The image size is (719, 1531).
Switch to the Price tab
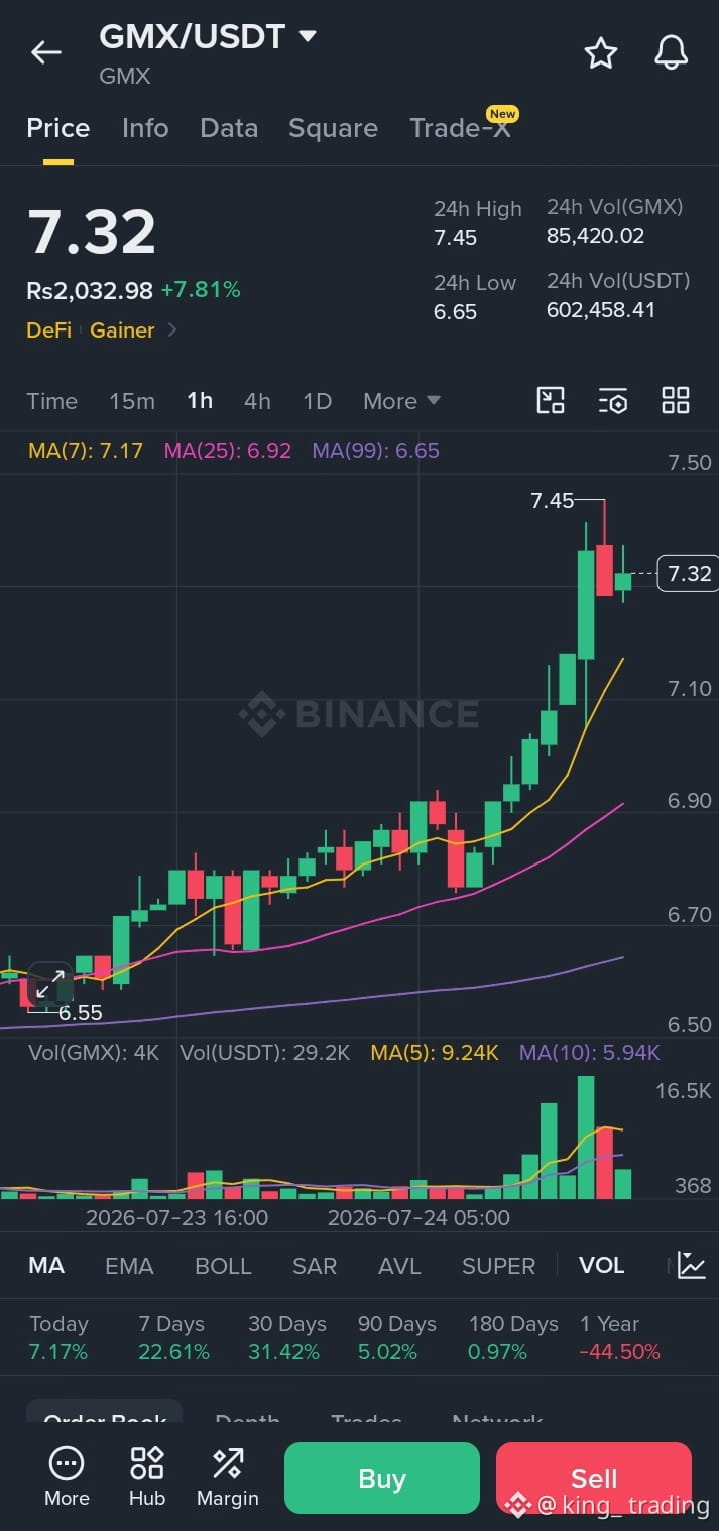pyautogui.click(x=58, y=128)
